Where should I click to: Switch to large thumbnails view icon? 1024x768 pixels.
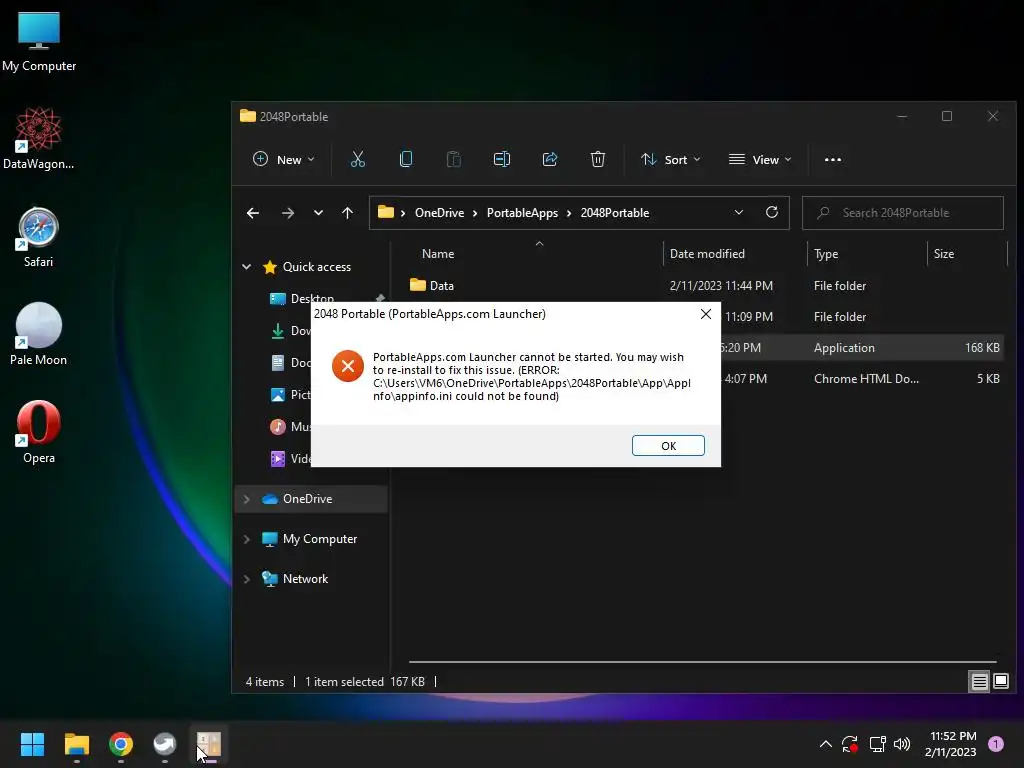[1001, 682]
